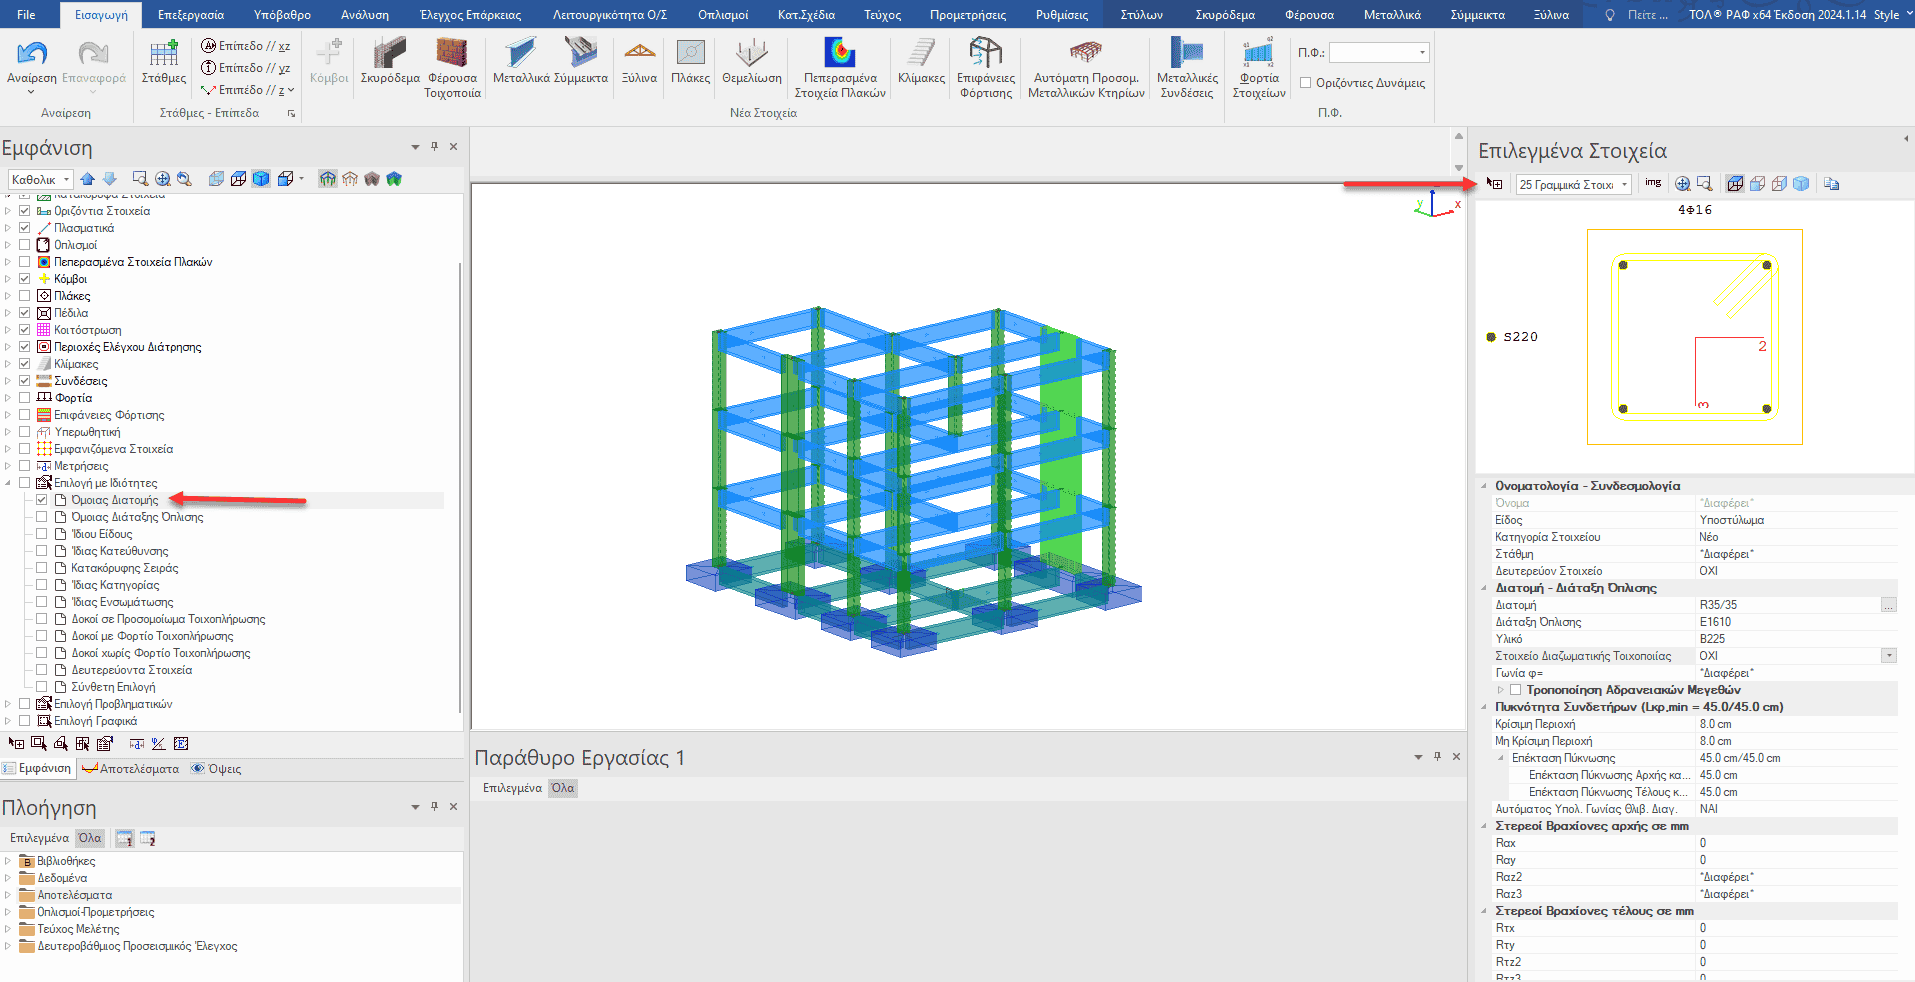Click Επίπεδο // xz plane button
Image resolution: width=1915 pixels, height=982 pixels.
click(246, 46)
